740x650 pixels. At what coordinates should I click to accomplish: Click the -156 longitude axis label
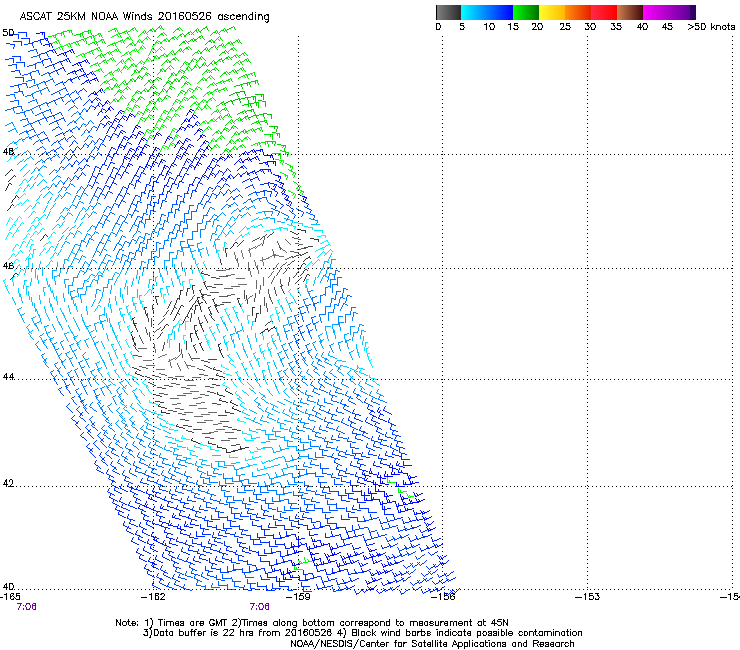443,597
